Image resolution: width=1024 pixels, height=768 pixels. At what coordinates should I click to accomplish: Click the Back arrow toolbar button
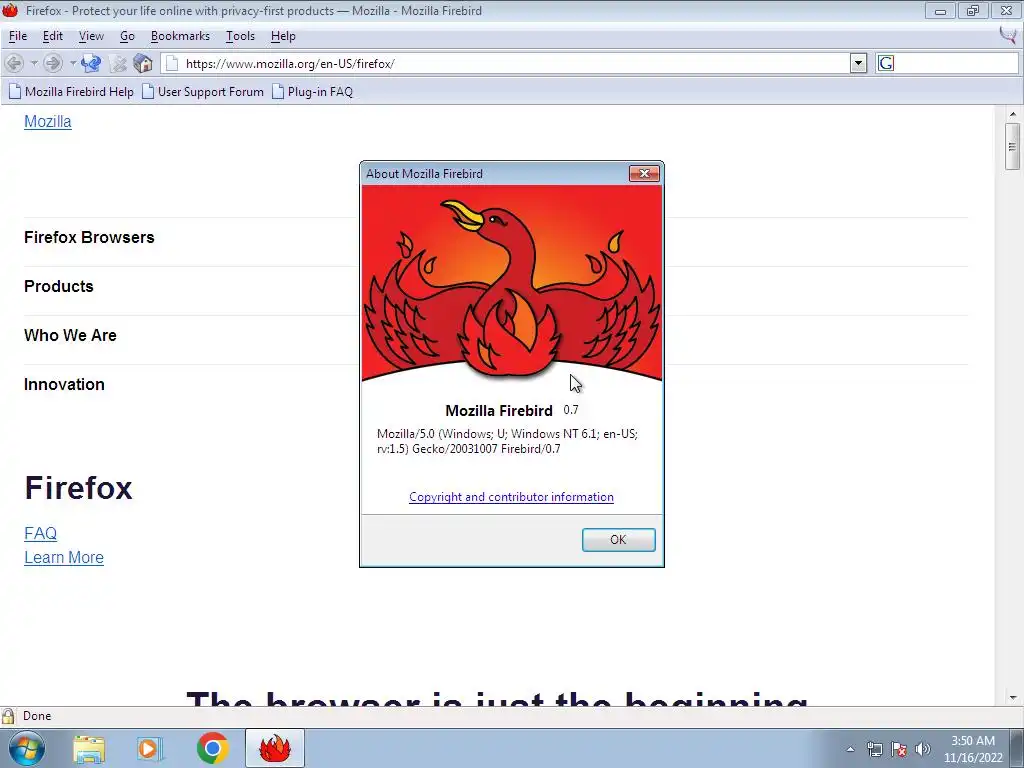[x=14, y=63]
